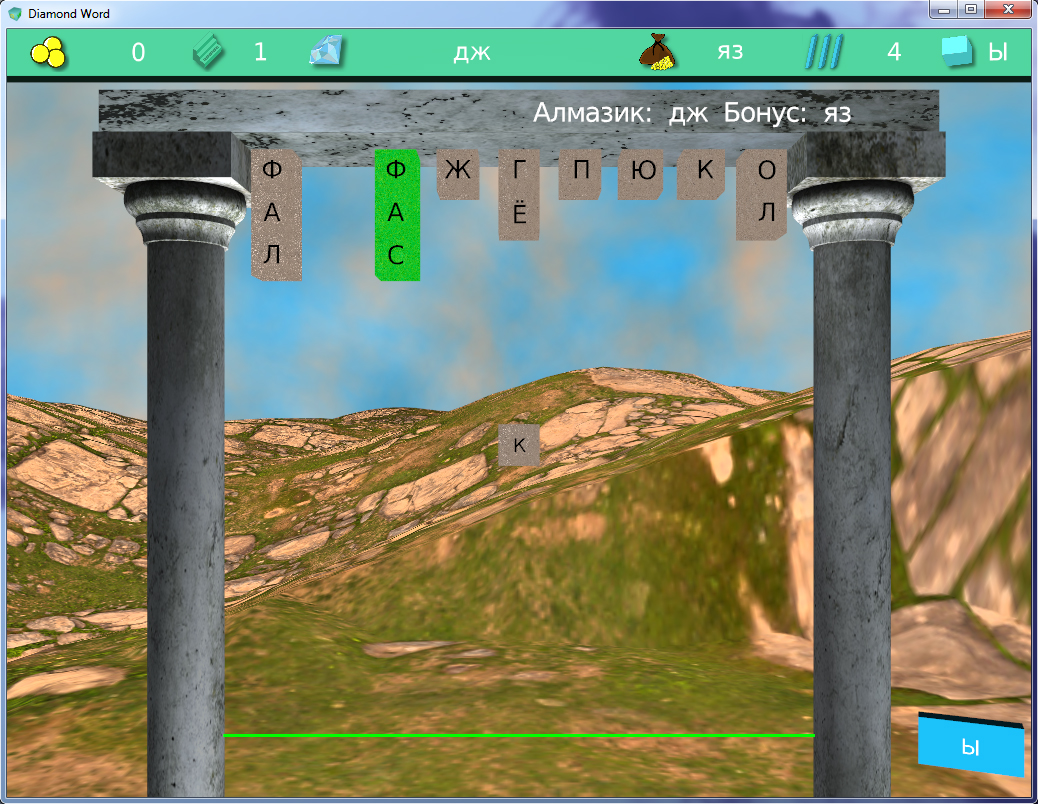Click the Diamond Word app icon in title bar
This screenshot has height=804, width=1038.
coord(15,14)
